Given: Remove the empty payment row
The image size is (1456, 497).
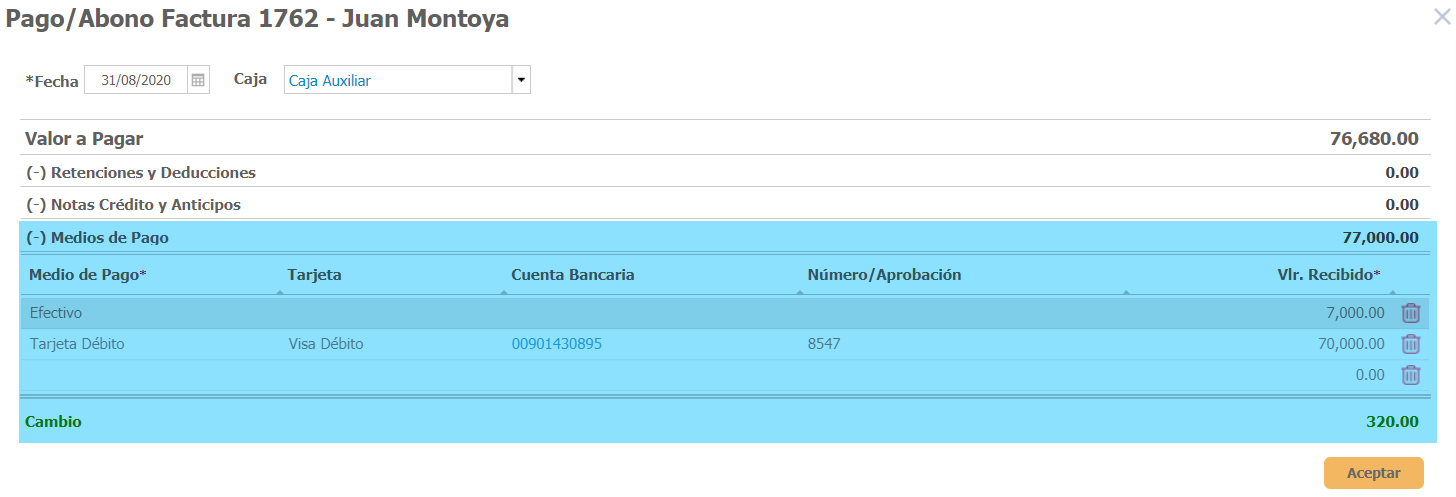Looking at the screenshot, I should coord(1410,375).
